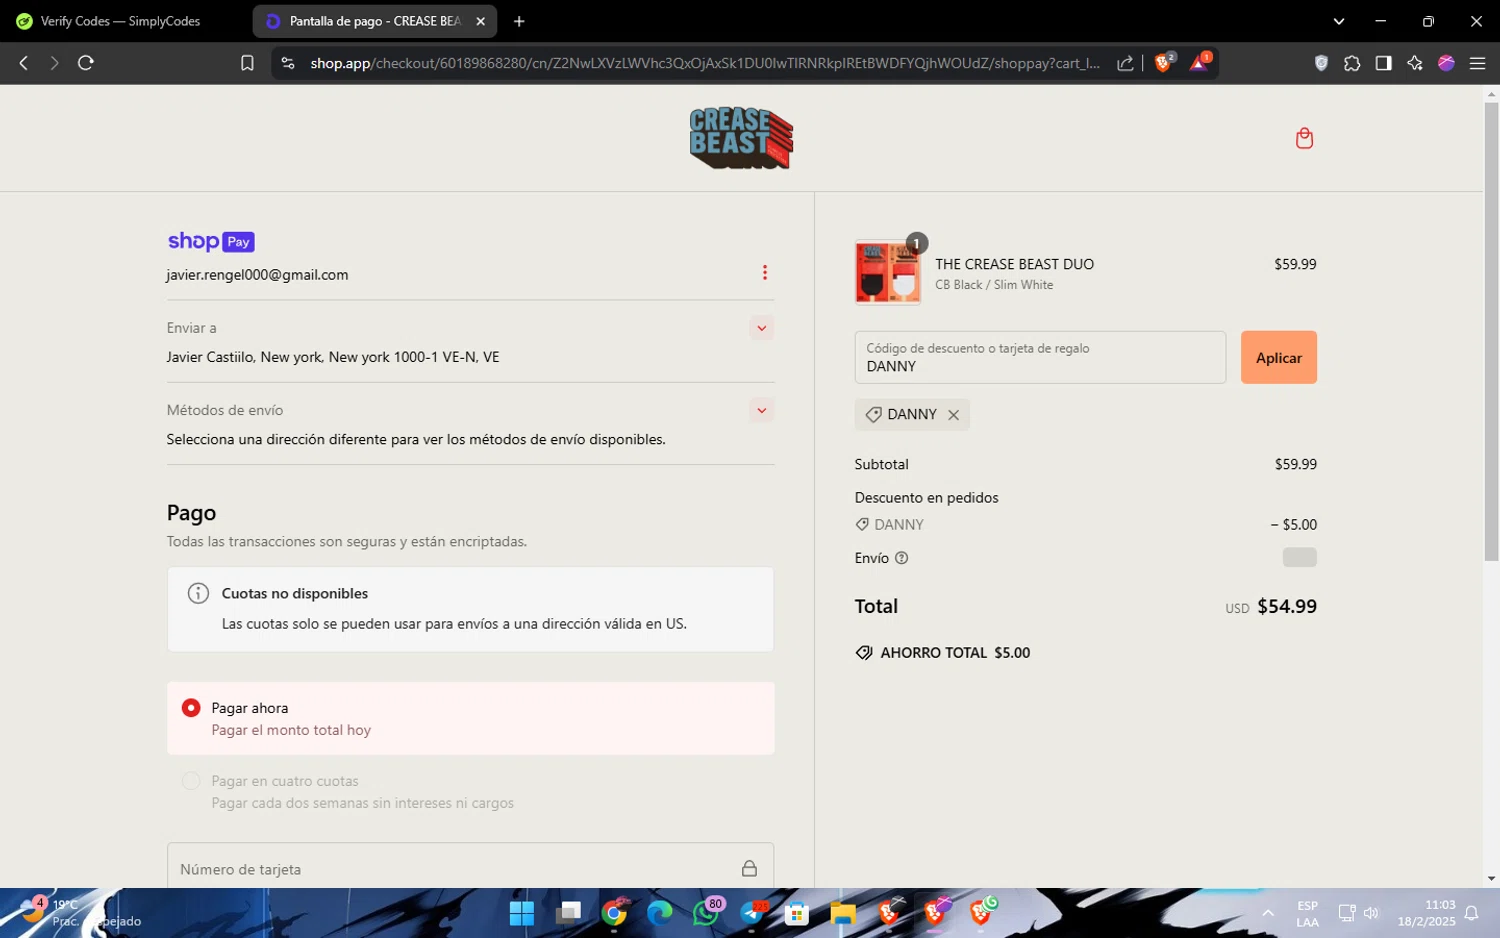
Task: Open Brave Rewards triangle icon
Action: (x=1199, y=62)
